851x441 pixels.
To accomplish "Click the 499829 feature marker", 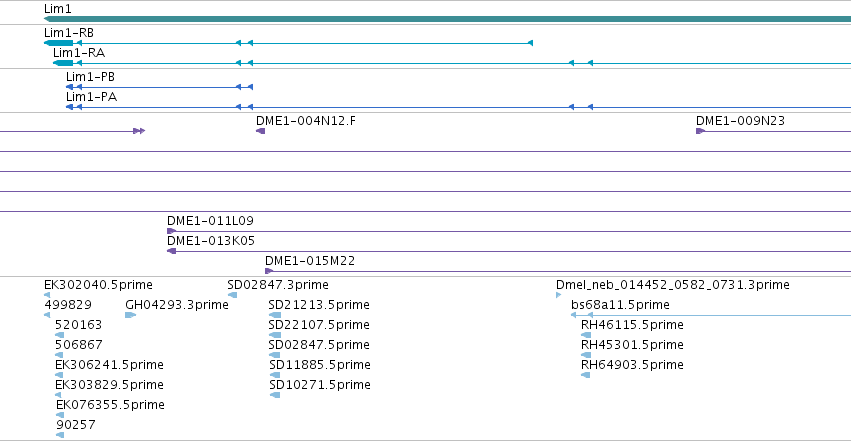I will coord(47,315).
